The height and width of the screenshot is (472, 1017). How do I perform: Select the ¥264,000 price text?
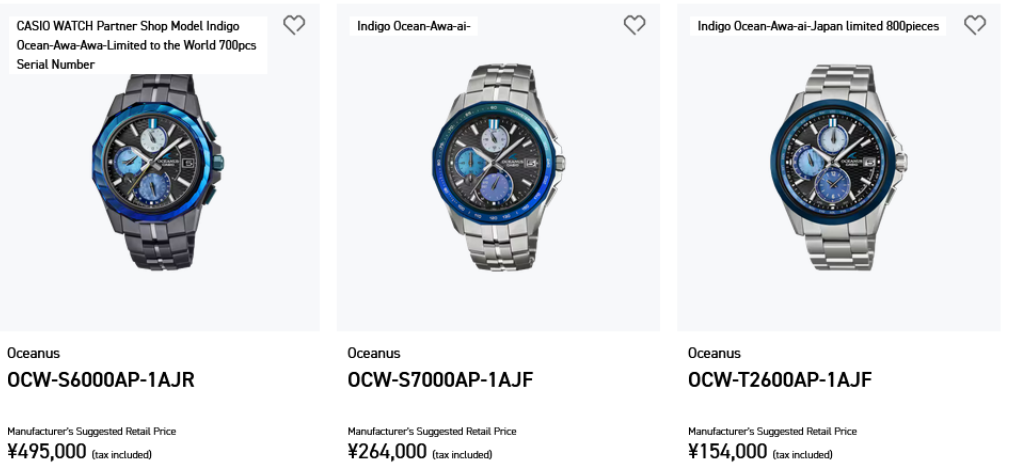click(x=387, y=451)
